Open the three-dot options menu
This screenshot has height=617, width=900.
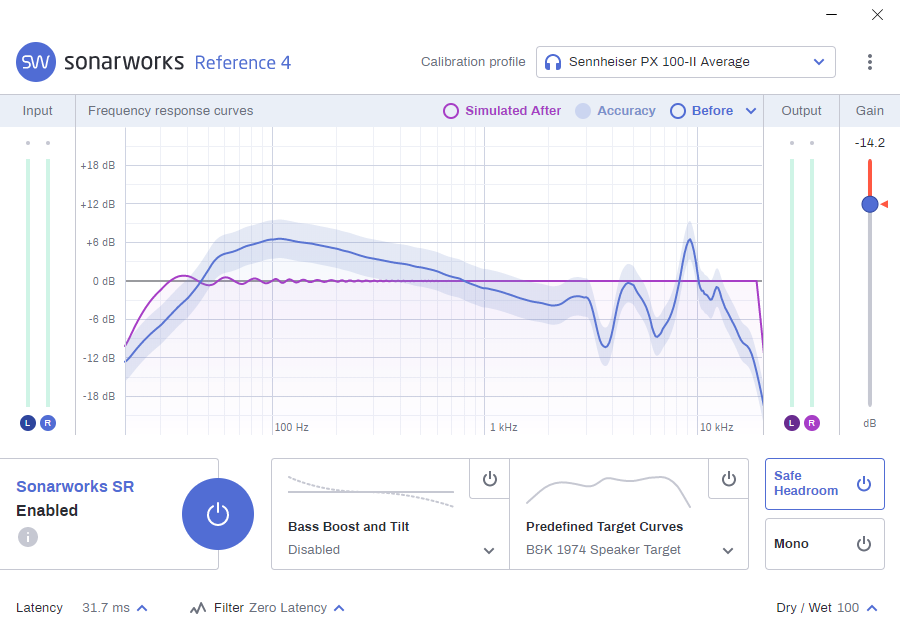pos(870,62)
